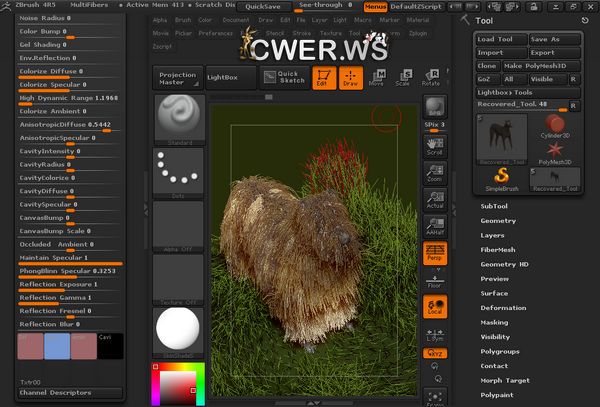Screen dimensions: 600x407
Task: Select the Draw mode icon
Action: pos(350,78)
